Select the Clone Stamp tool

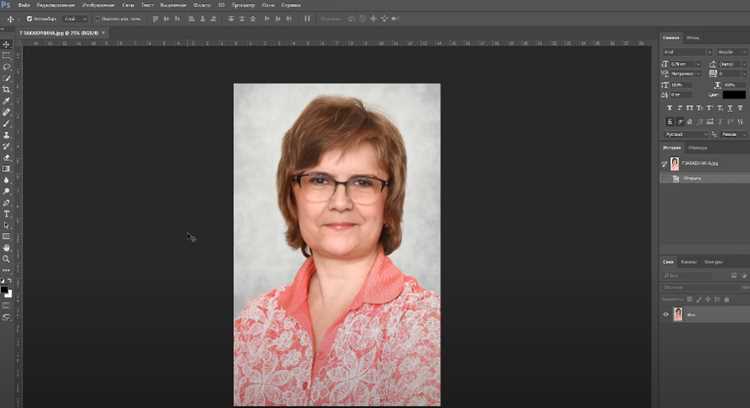(6, 135)
